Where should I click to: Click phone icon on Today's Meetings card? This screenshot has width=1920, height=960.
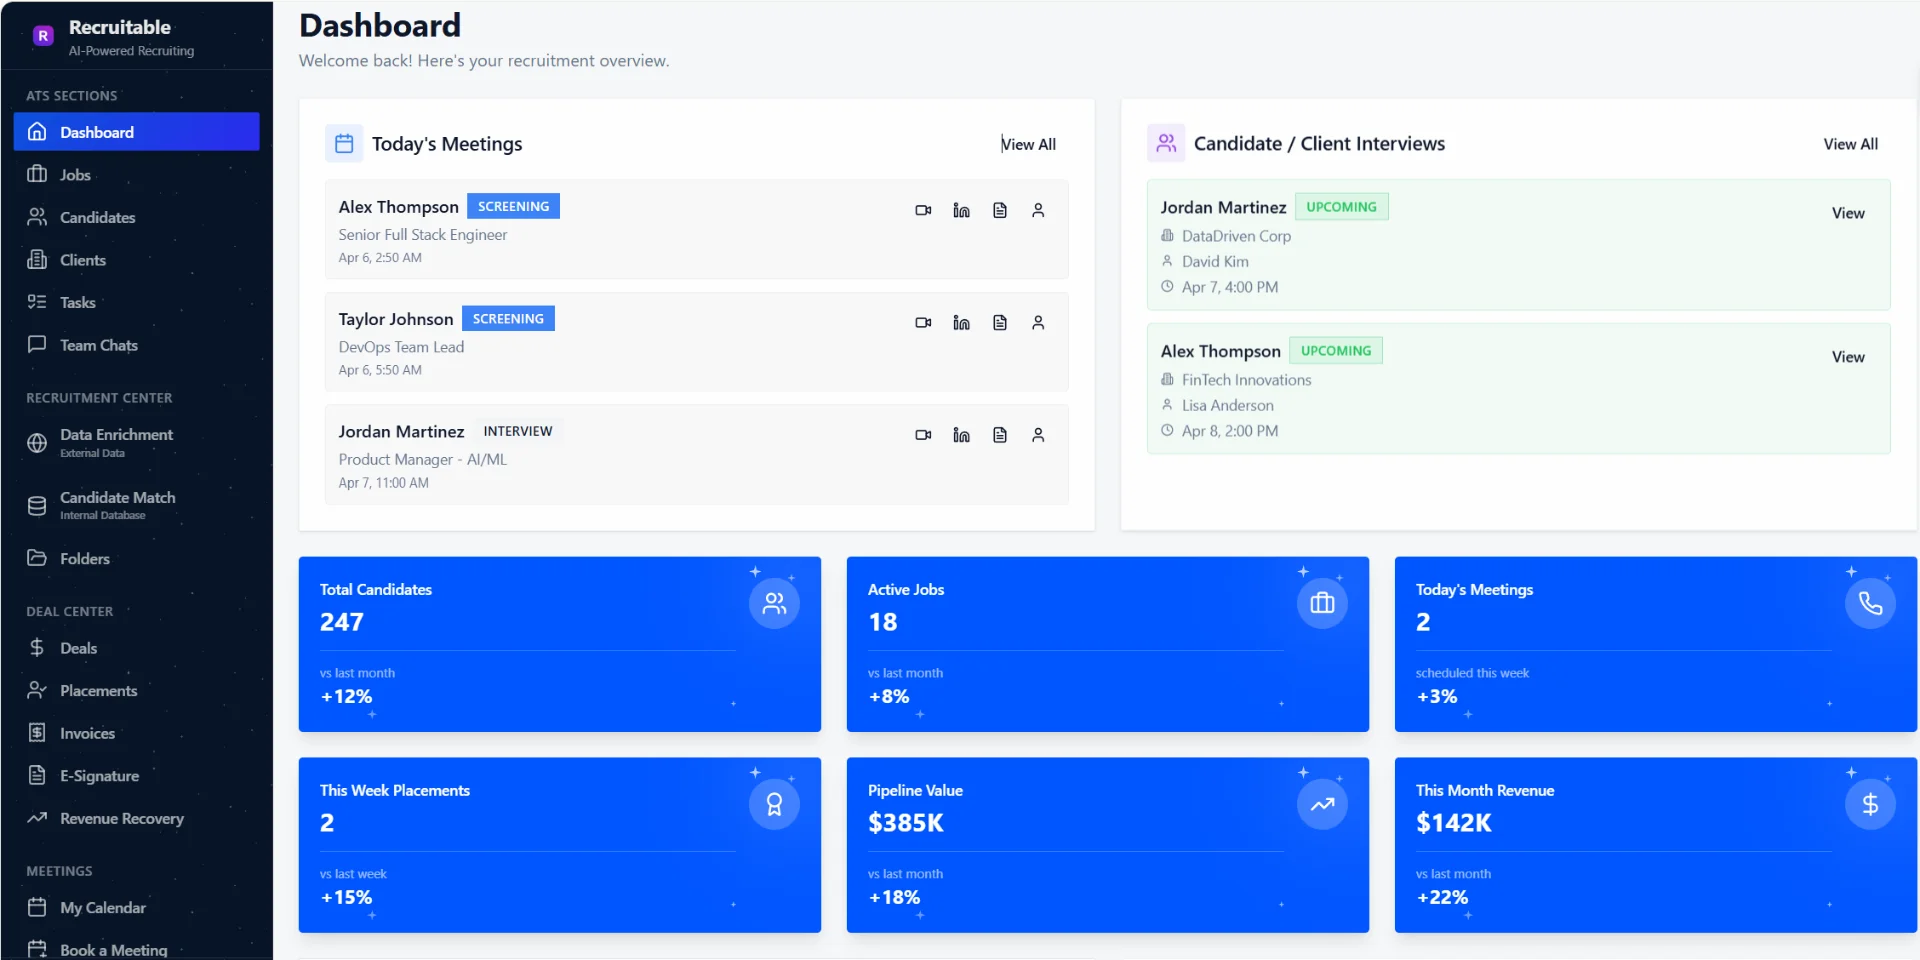(x=1870, y=603)
